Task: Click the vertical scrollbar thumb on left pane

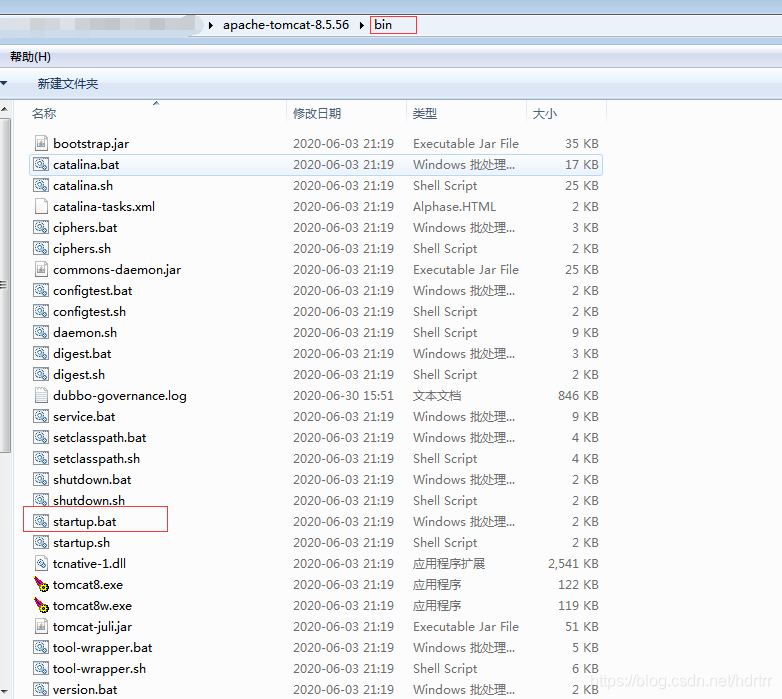Action: click(x=4, y=285)
